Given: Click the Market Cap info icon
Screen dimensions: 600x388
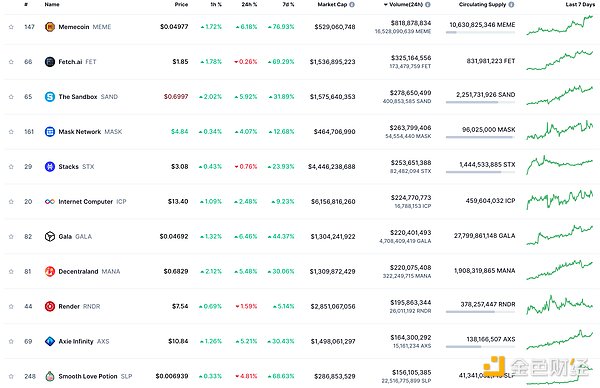Looking at the screenshot, I should tap(352, 5).
